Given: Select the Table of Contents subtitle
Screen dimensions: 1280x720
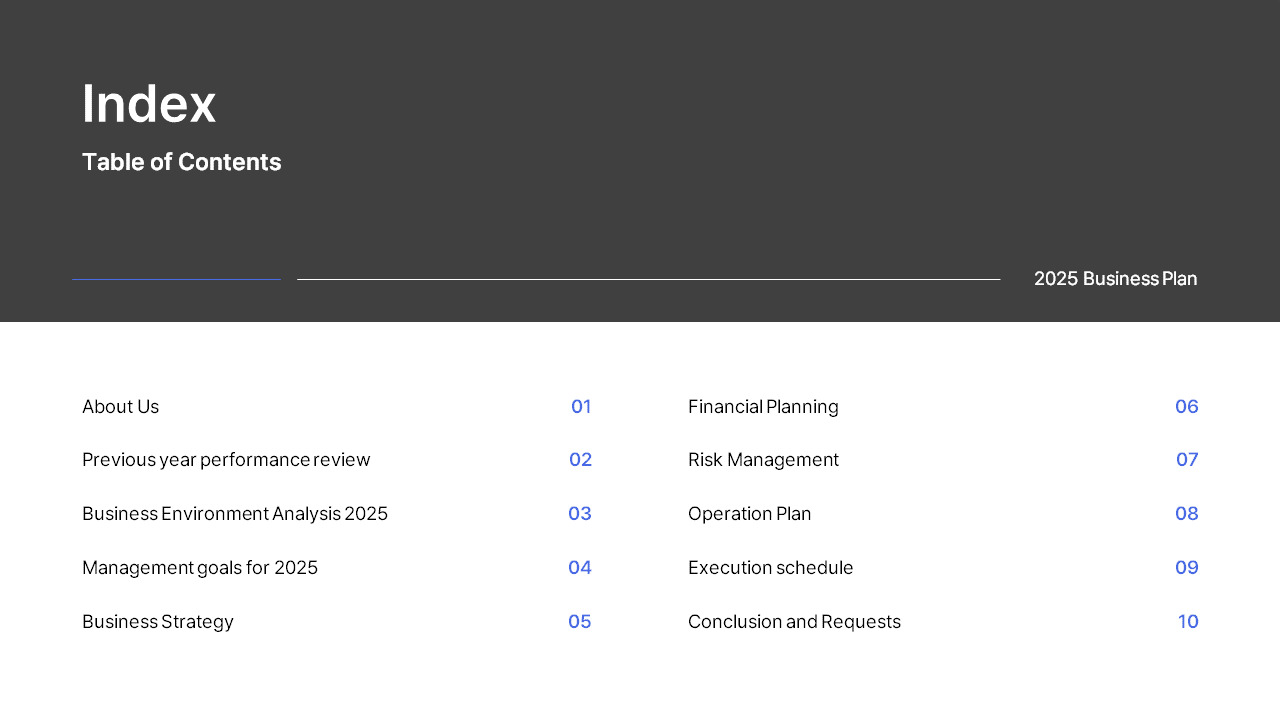Looking at the screenshot, I should click(182, 162).
